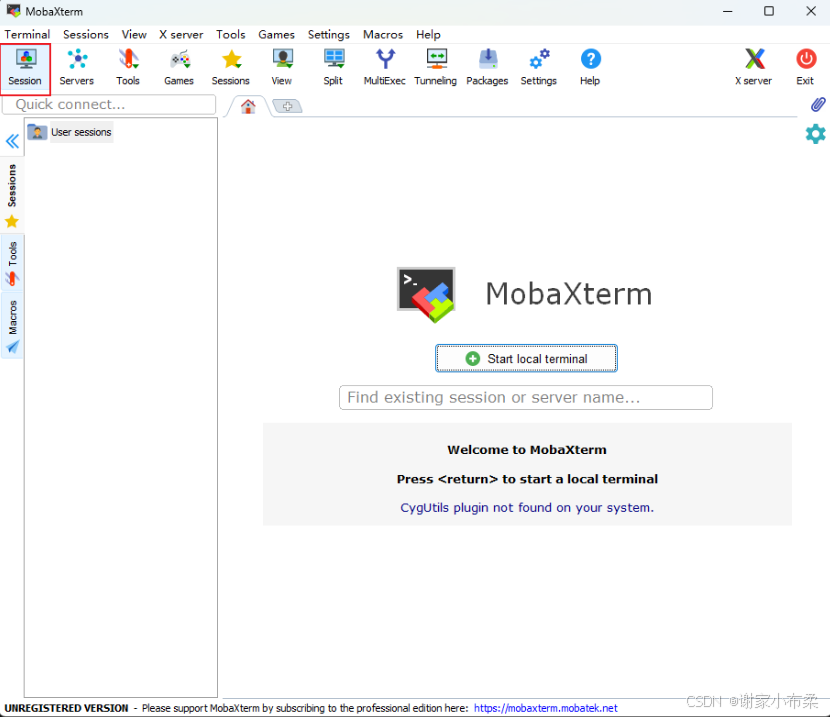Open the Games toolbar icon
The width and height of the screenshot is (830, 717).
pos(179,68)
